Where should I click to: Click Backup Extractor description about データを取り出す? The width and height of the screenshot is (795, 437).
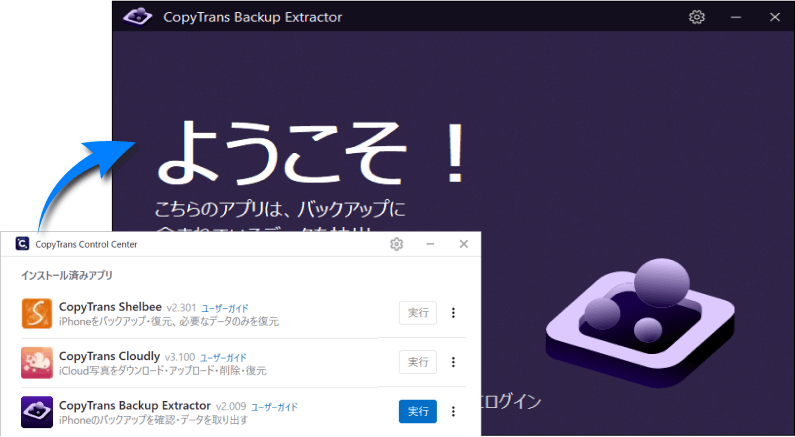(154, 420)
